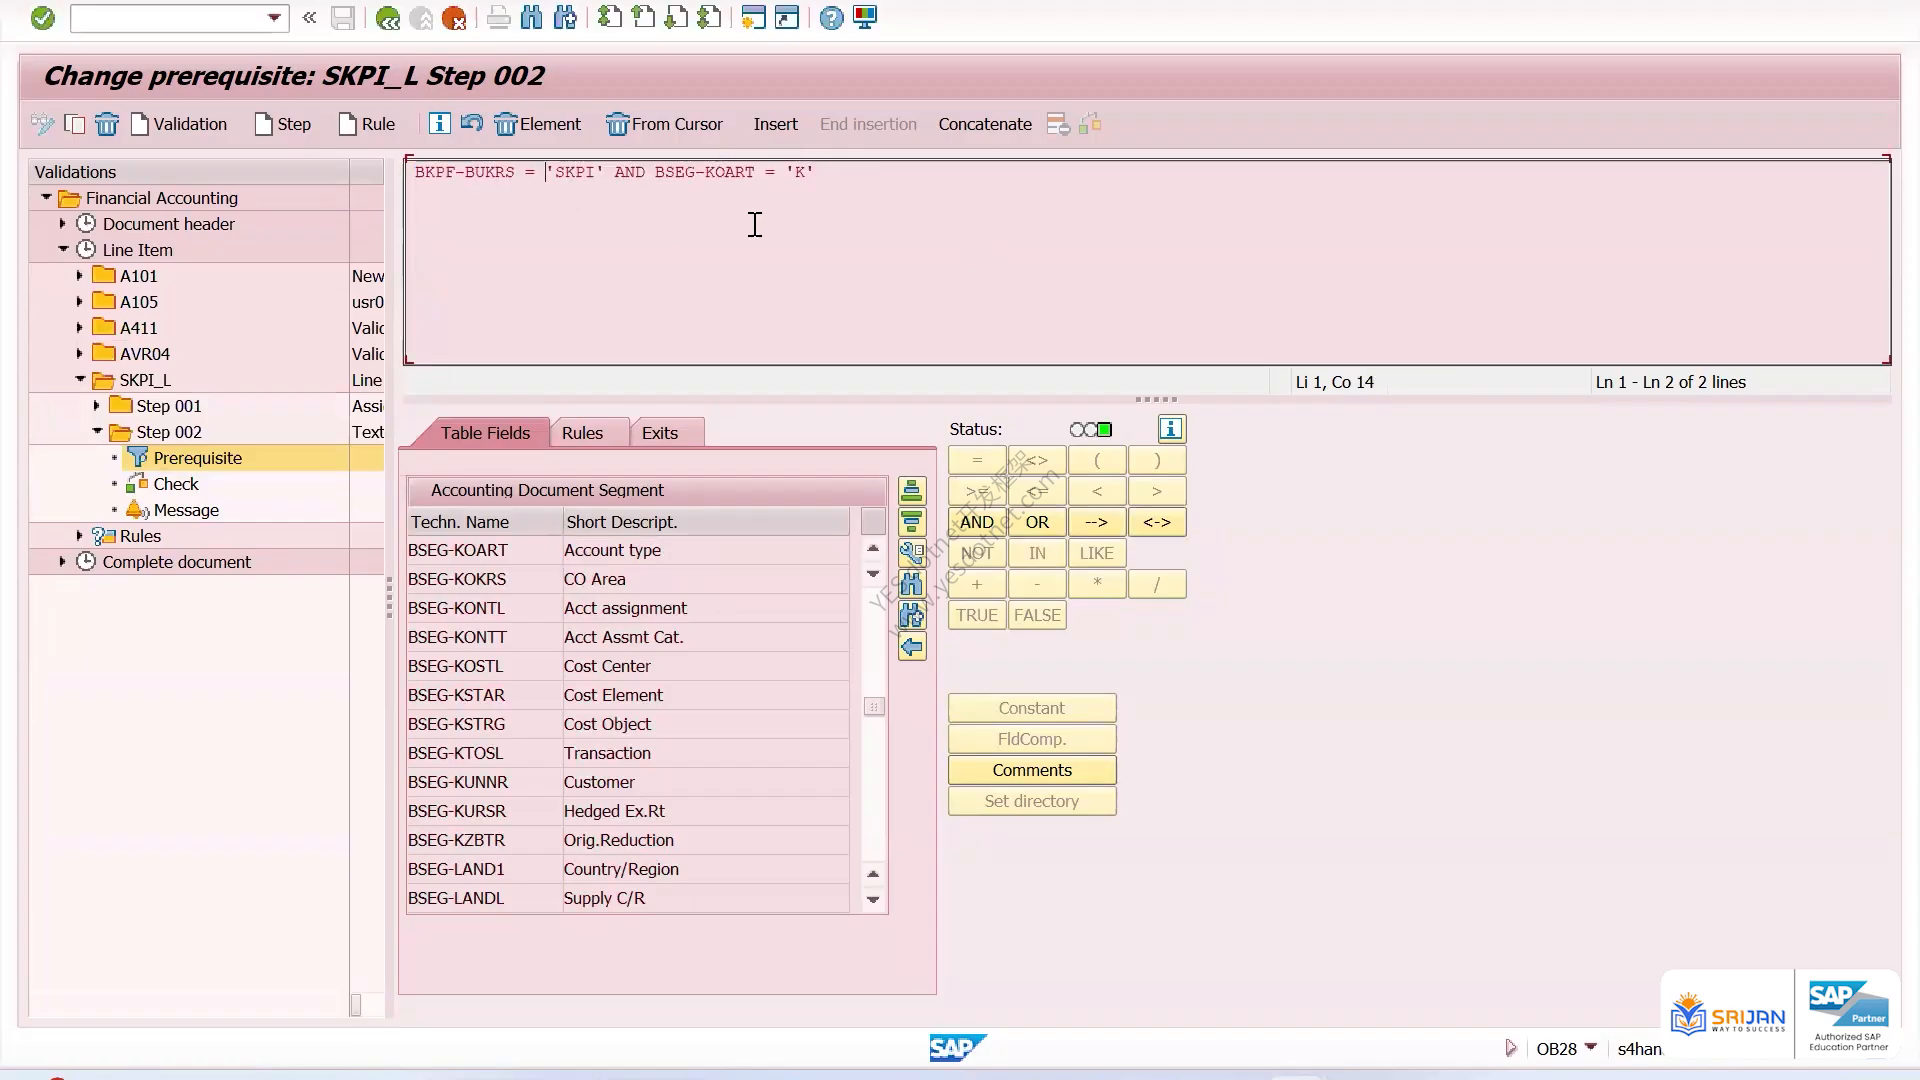Click the AND operator button
1920x1080 pixels.
[x=977, y=522]
